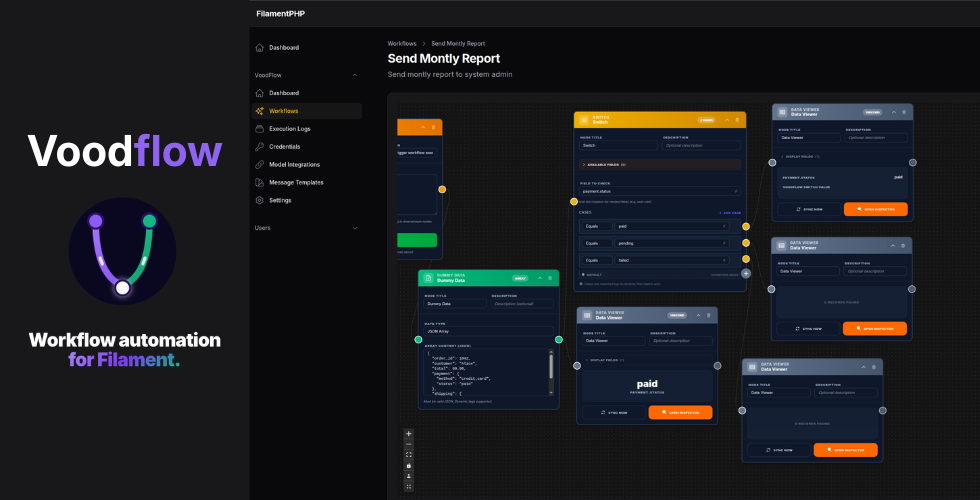Viewport: 980px width, 500px height.
Task: Click the Message Templates icon
Action: pyautogui.click(x=260, y=183)
